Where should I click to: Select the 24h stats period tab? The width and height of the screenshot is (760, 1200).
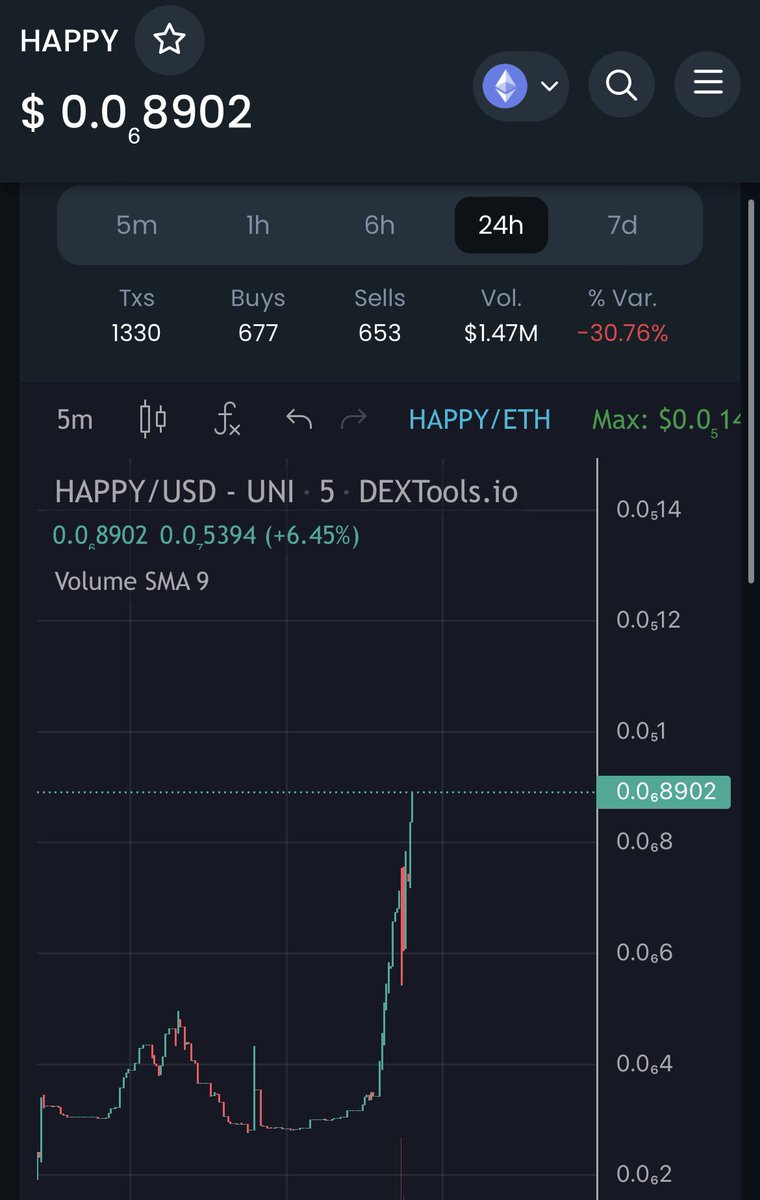coord(501,225)
